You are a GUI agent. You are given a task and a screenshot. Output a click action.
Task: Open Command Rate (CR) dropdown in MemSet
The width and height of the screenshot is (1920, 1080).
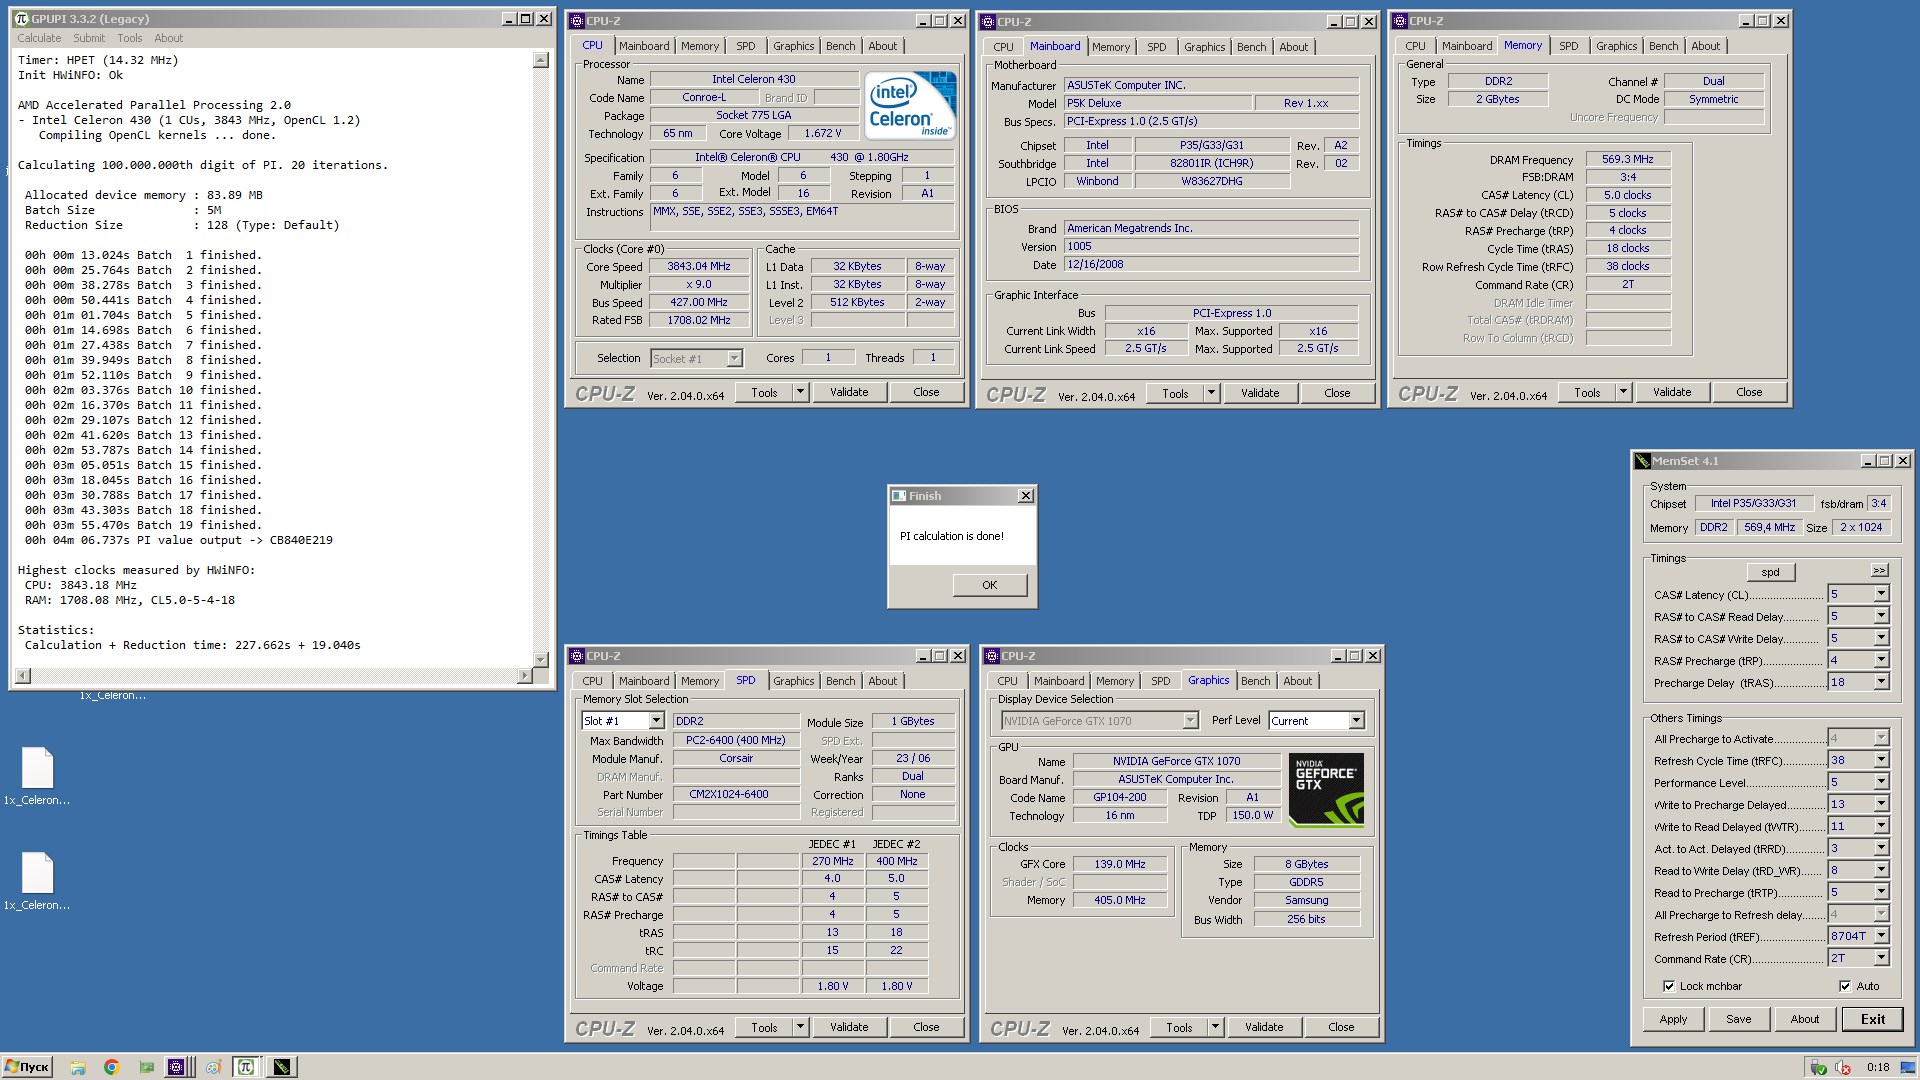[x=1881, y=958]
